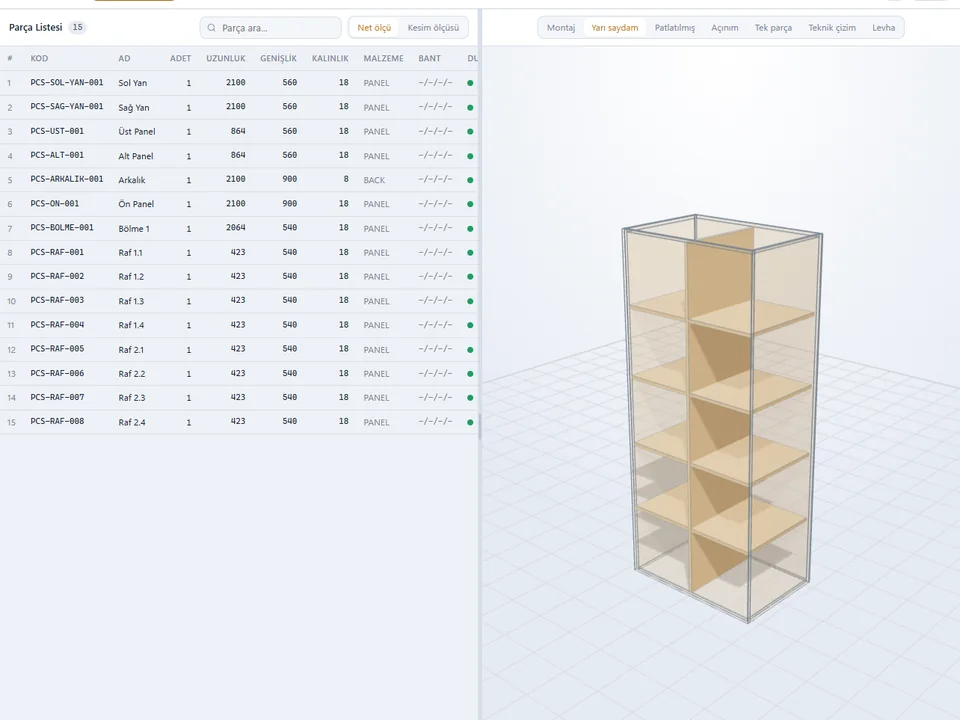This screenshot has height=720, width=960.
Task: Select the Net ölçü toggle
Action: coord(374,28)
